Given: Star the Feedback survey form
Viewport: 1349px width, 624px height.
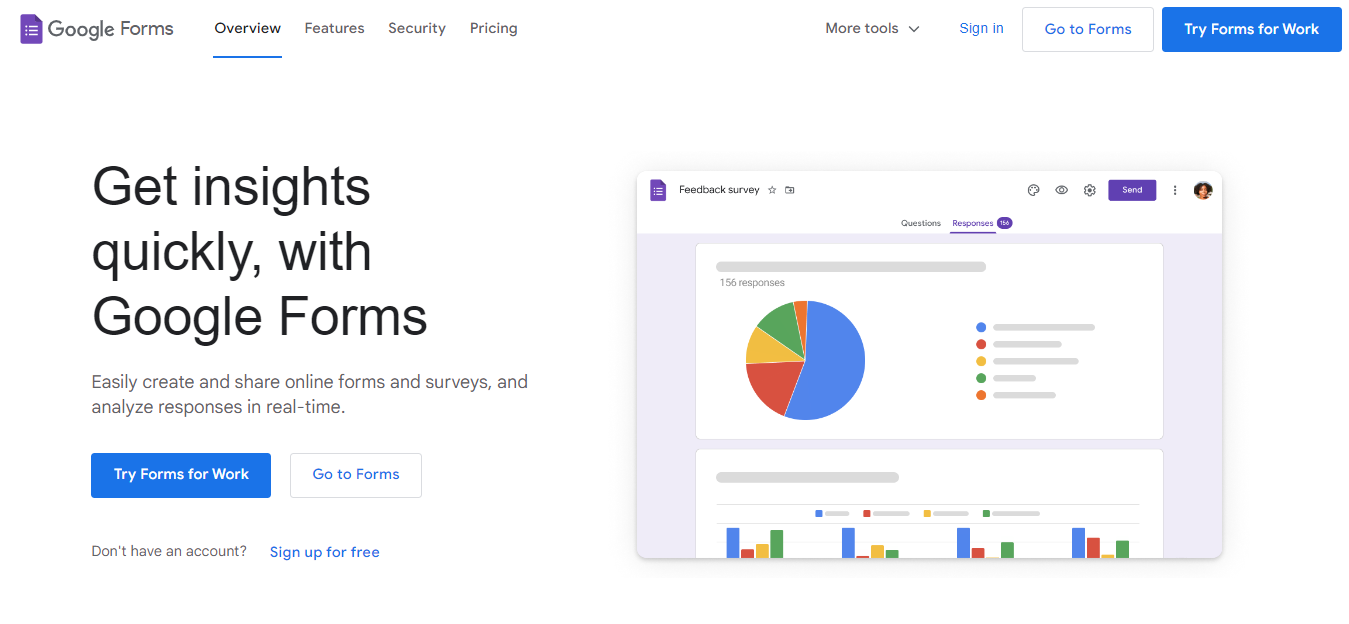Looking at the screenshot, I should click(x=772, y=190).
